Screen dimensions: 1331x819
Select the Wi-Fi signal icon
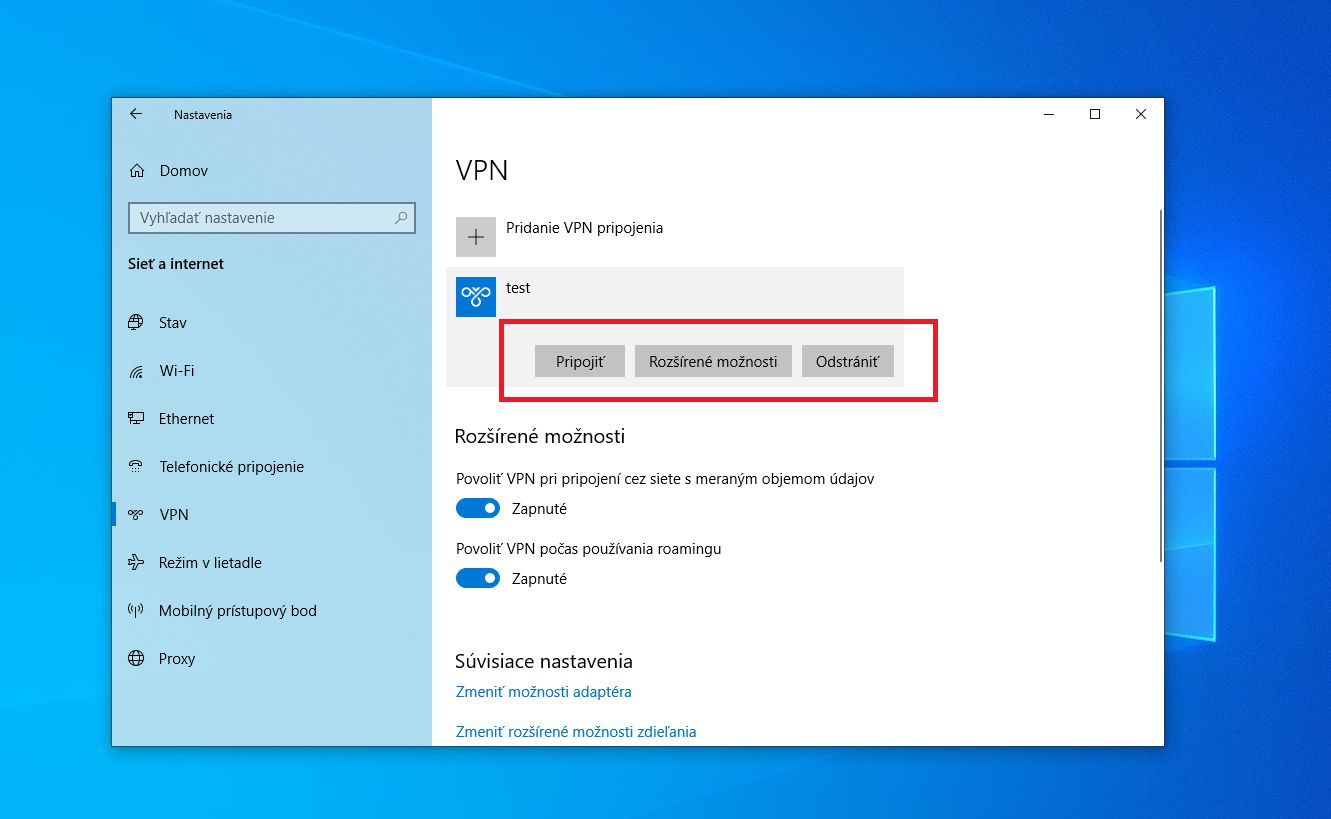pyautogui.click(x=136, y=371)
